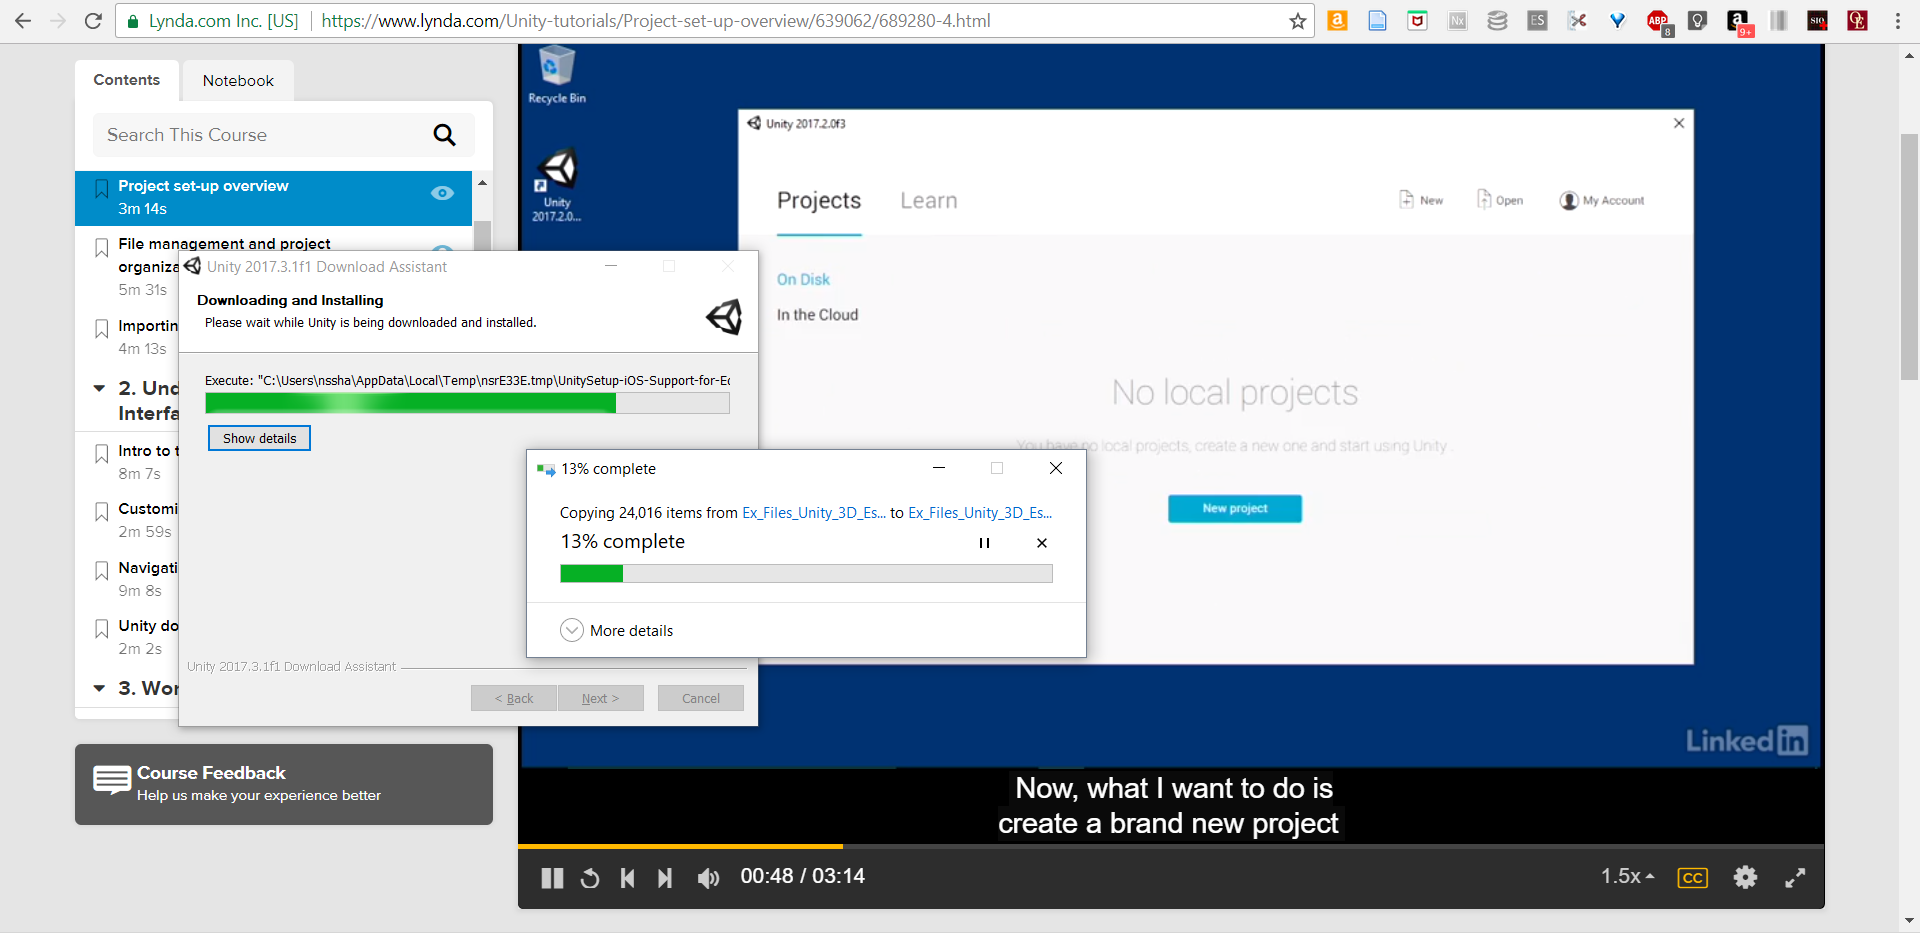Click the page vertical scrollbar
Image resolution: width=1920 pixels, height=933 pixels.
pyautogui.click(x=1909, y=255)
